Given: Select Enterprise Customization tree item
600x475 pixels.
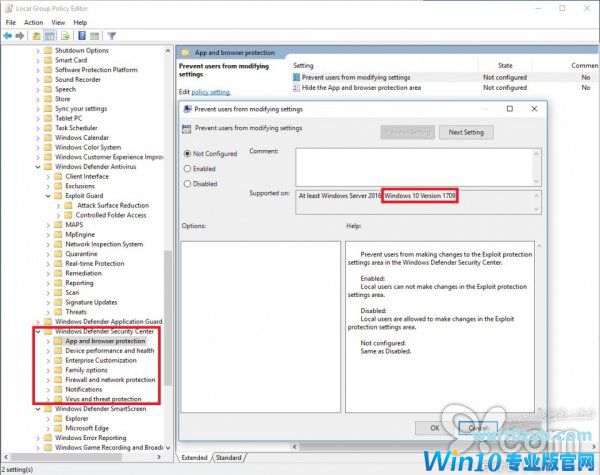Looking at the screenshot, I should tap(101, 360).
